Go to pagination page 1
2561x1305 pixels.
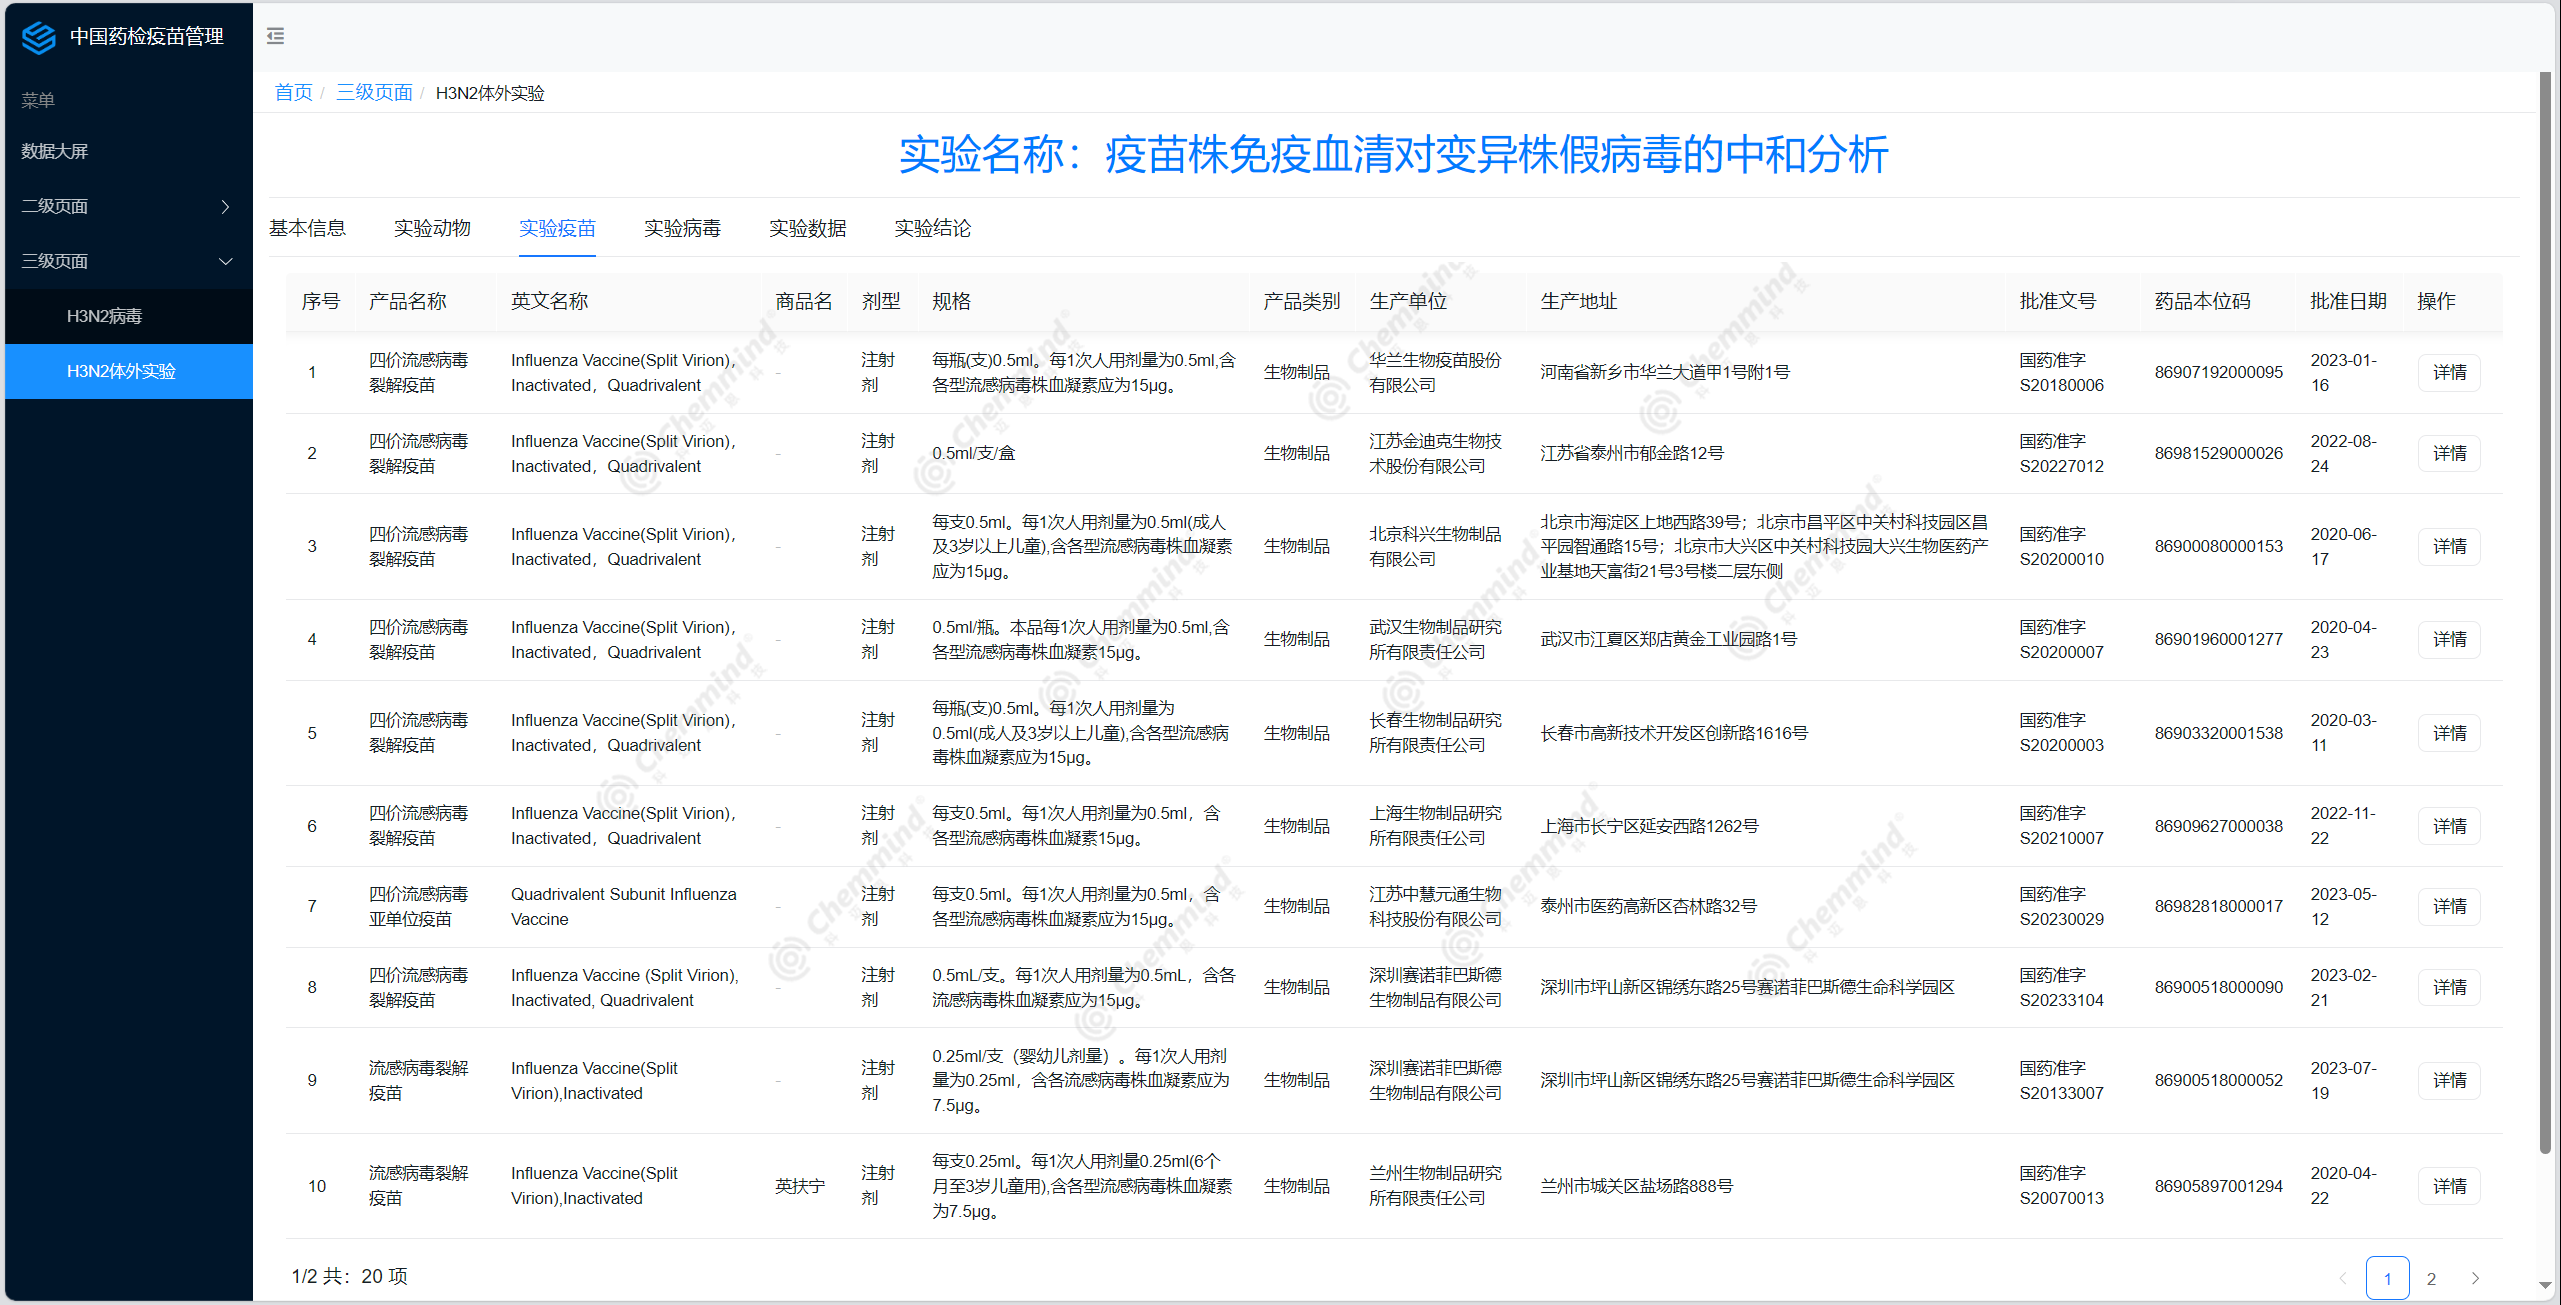[x=2387, y=1278]
